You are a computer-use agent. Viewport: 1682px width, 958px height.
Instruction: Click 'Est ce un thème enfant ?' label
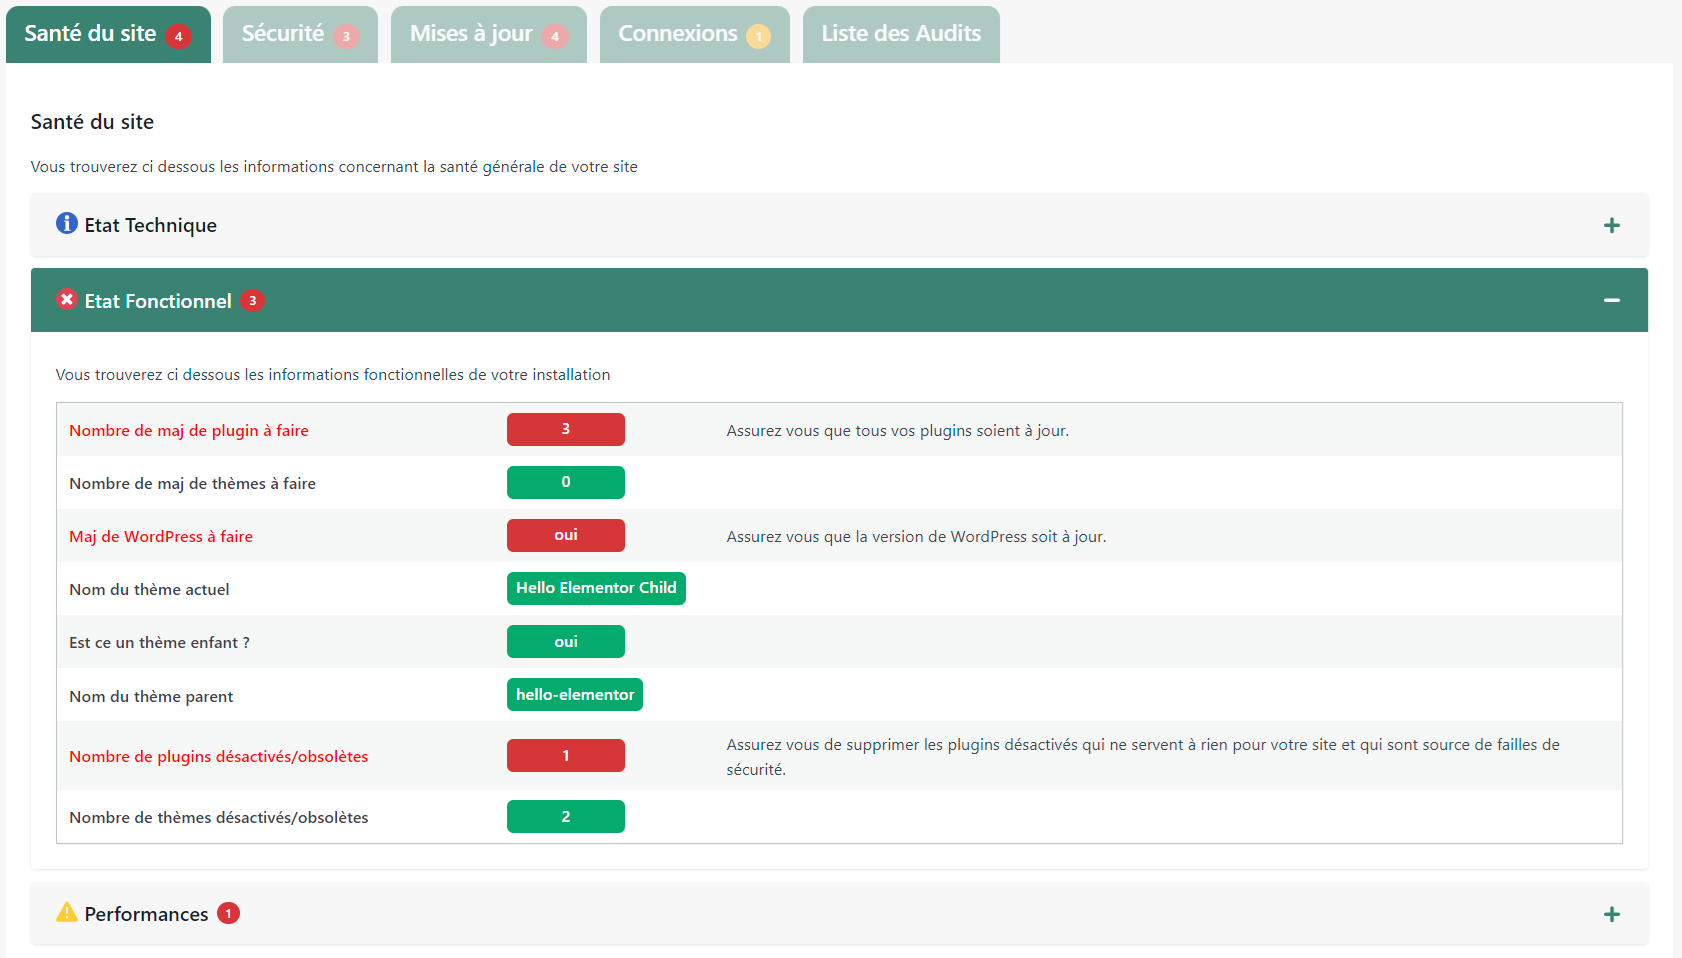159,642
